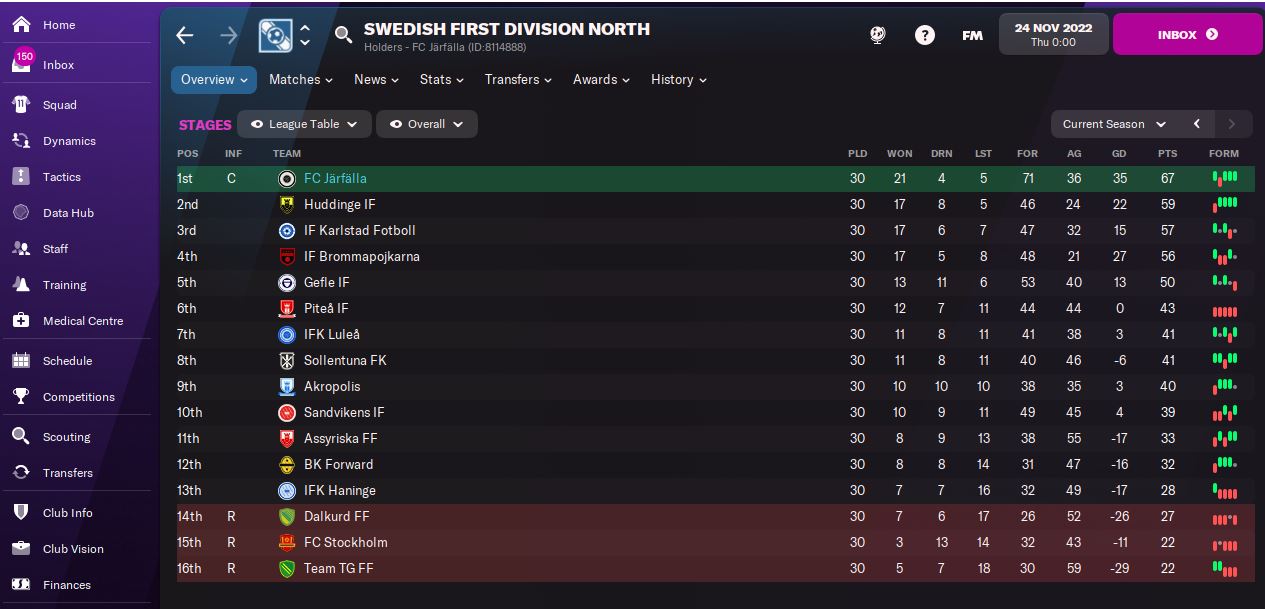Click the search magnifier icon
The width and height of the screenshot is (1265, 609).
coord(343,36)
